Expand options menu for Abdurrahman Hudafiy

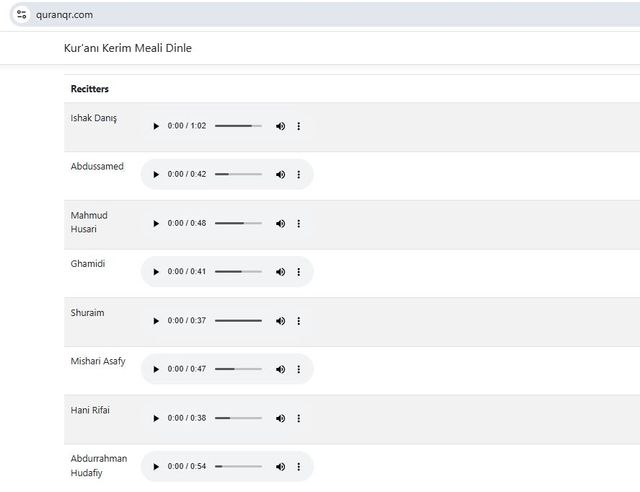tap(299, 467)
